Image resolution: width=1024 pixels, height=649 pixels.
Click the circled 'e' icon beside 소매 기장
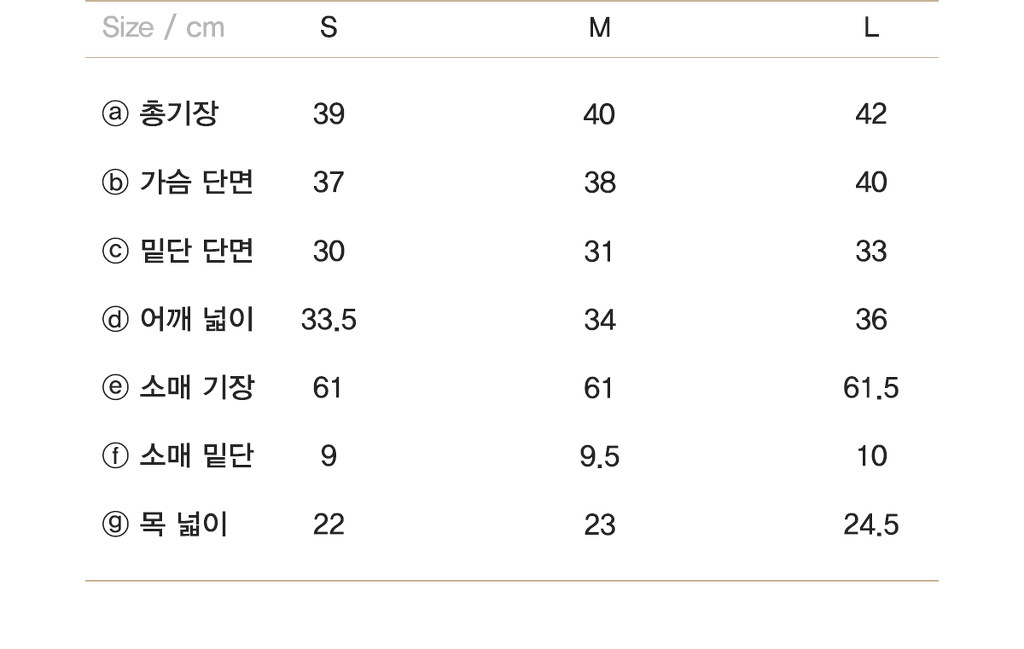pos(115,388)
